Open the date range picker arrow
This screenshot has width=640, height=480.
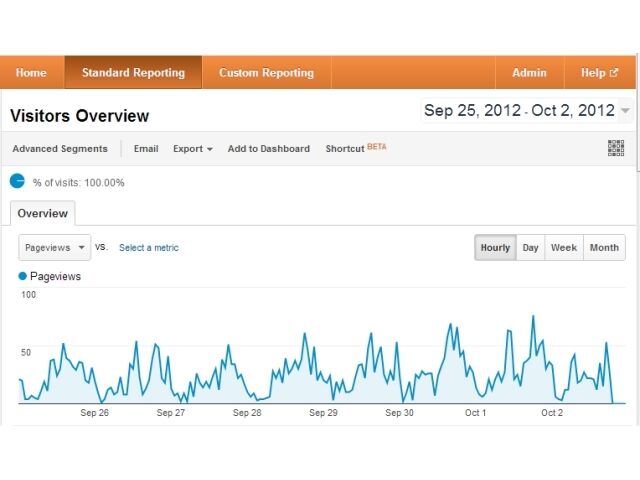click(x=625, y=111)
